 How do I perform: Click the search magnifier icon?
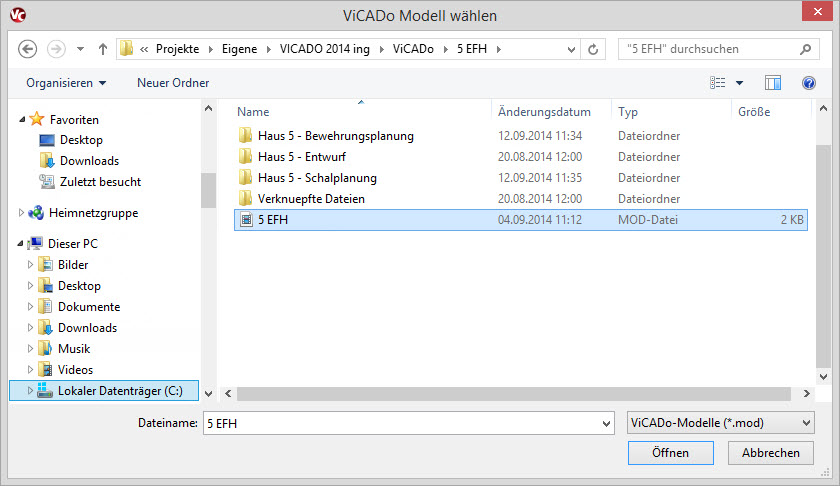tap(805, 49)
